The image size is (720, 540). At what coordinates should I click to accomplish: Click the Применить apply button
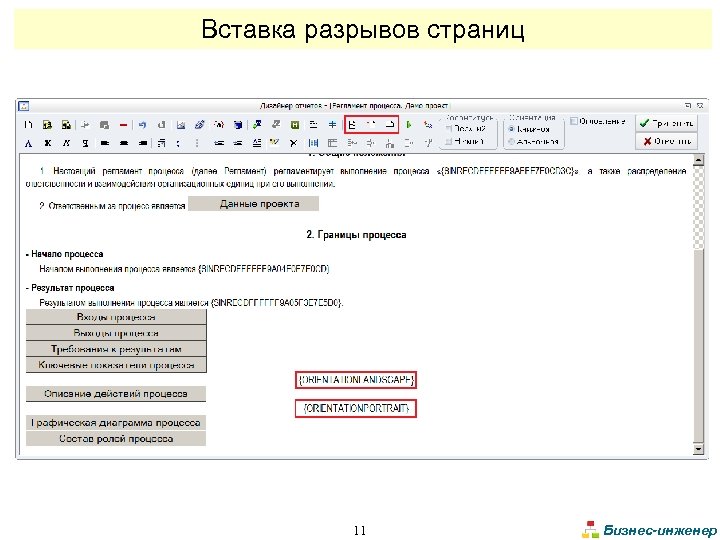[x=666, y=123]
